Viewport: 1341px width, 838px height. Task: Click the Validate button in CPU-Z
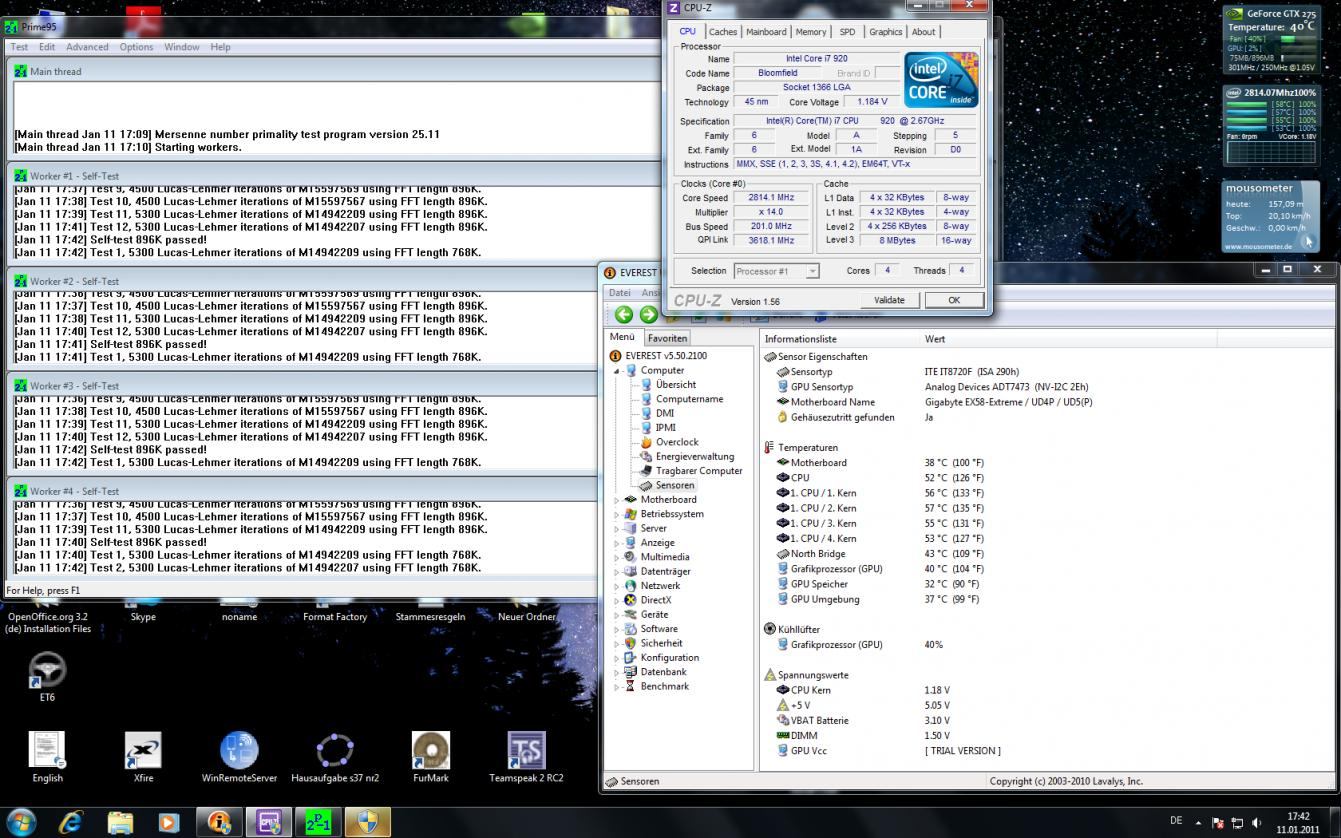coord(889,300)
